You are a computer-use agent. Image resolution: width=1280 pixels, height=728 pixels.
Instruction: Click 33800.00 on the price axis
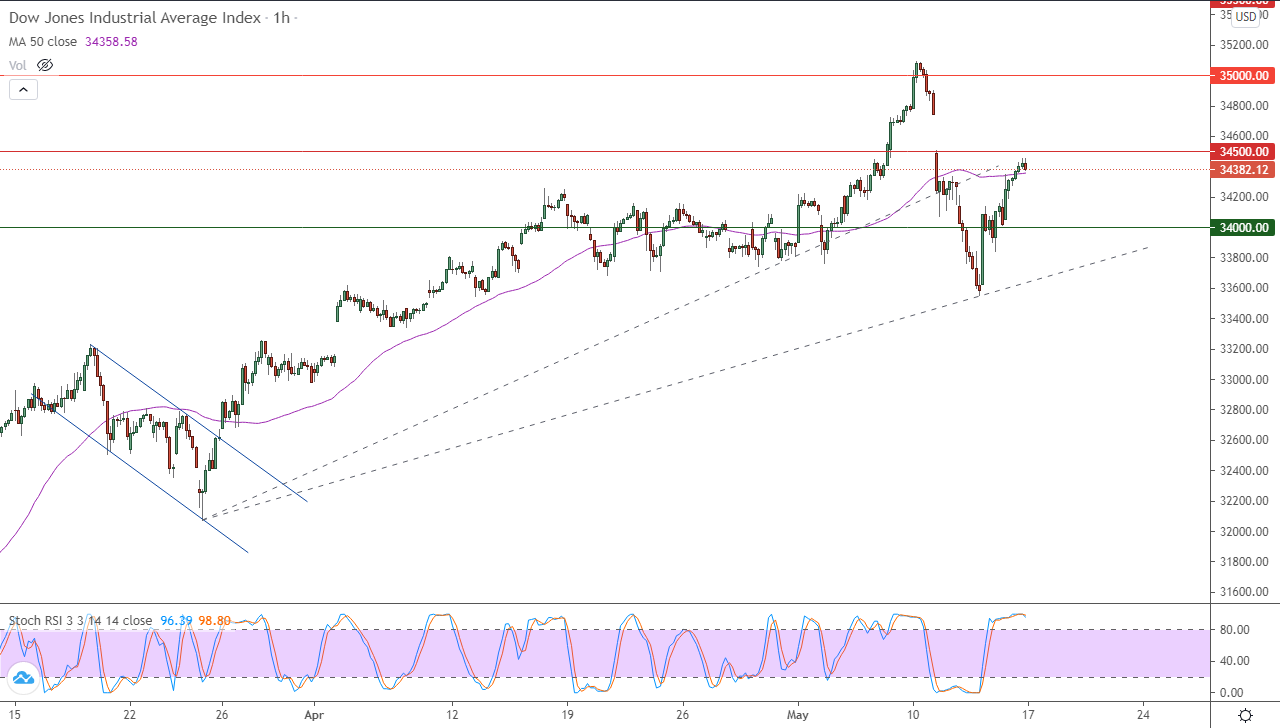pyautogui.click(x=1242, y=257)
